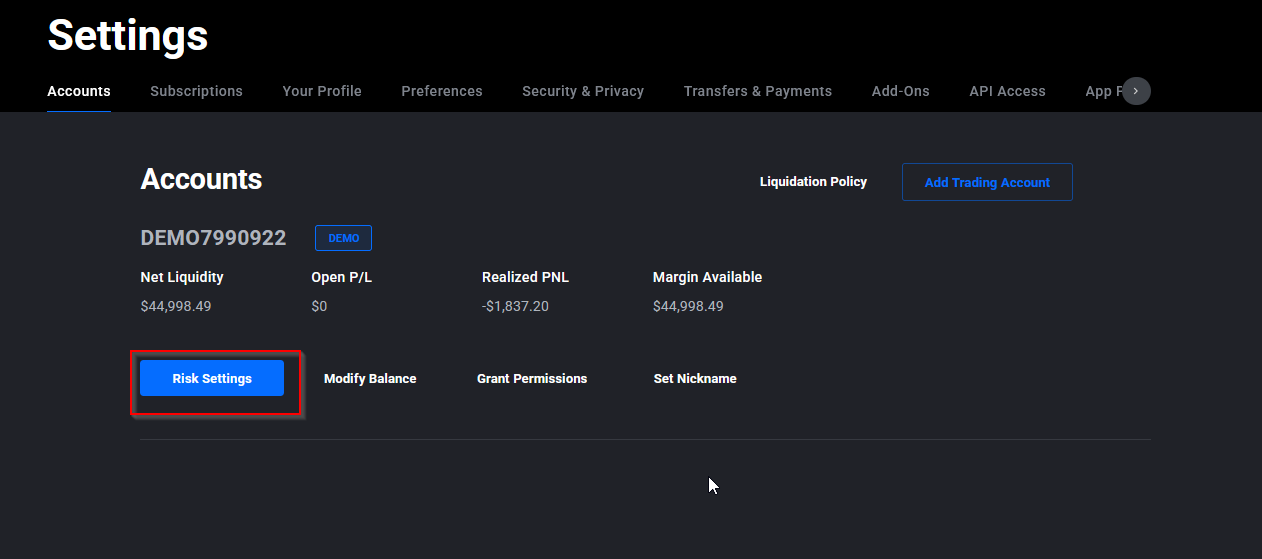Select the account name DEMO7990922

point(213,238)
